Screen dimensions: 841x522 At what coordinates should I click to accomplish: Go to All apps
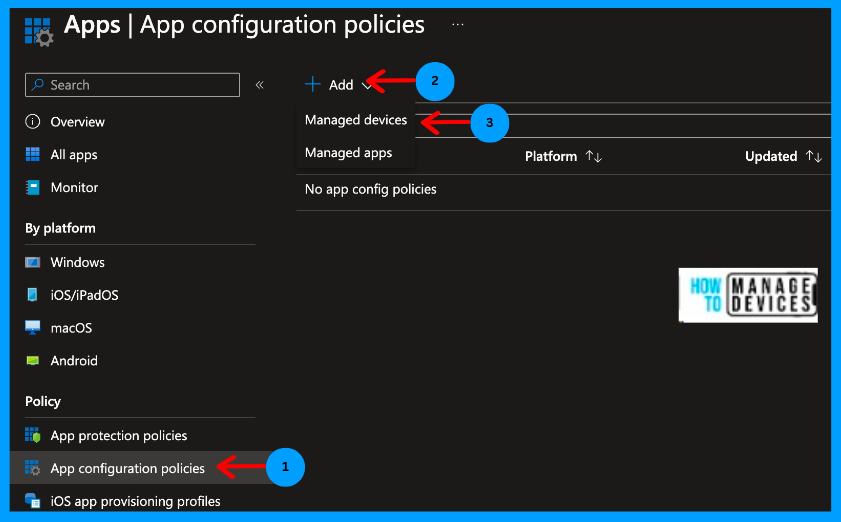click(74, 155)
